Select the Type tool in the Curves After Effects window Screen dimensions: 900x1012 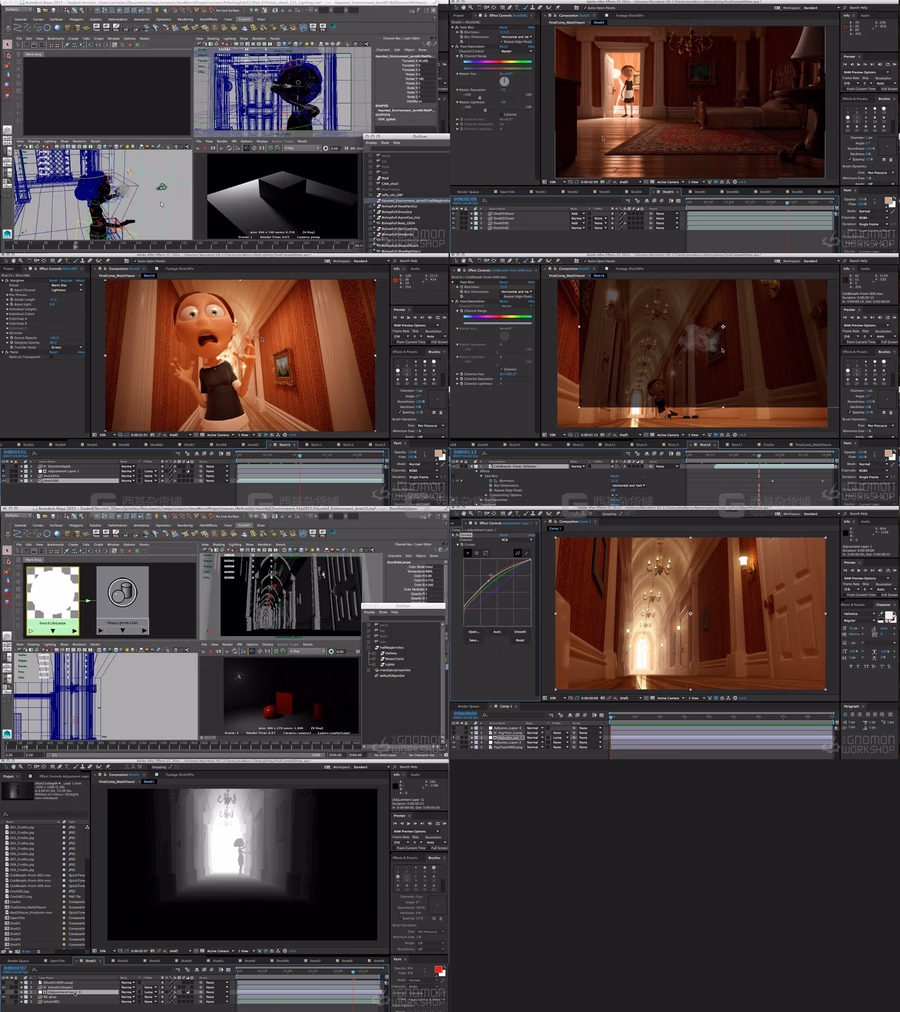(517, 513)
